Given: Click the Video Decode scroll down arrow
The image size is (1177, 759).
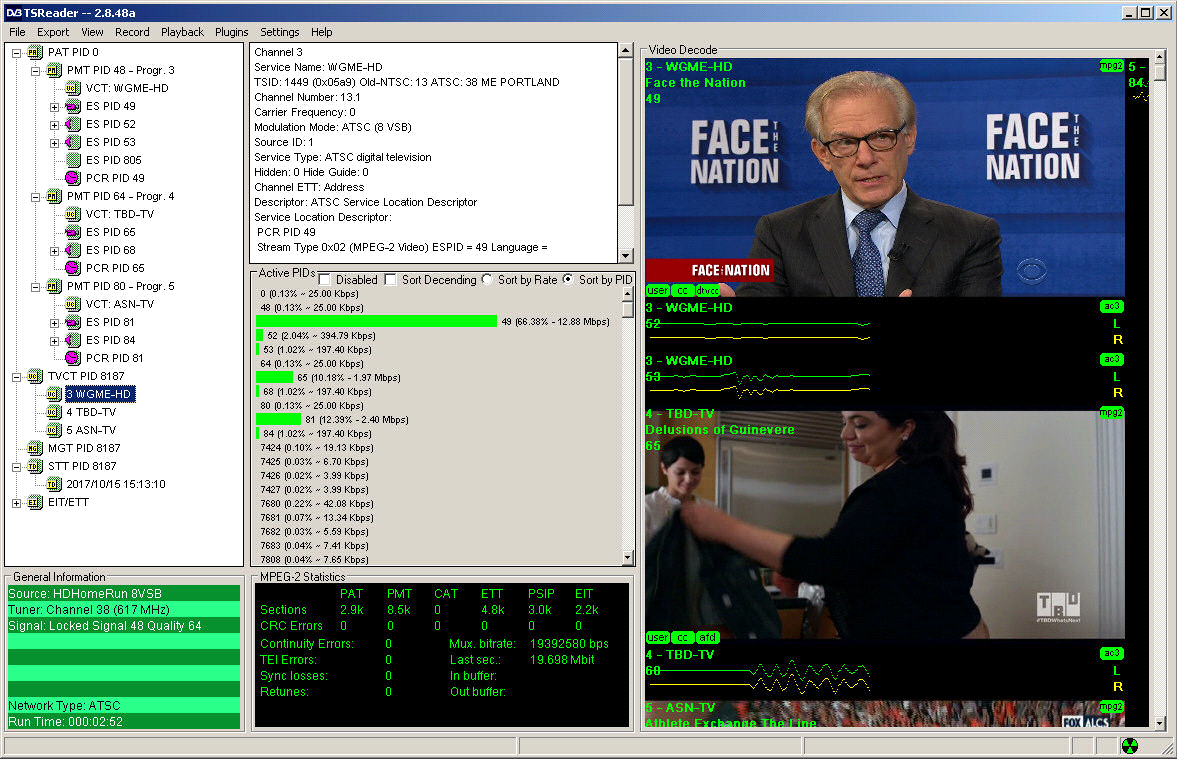Looking at the screenshot, I should [1160, 723].
